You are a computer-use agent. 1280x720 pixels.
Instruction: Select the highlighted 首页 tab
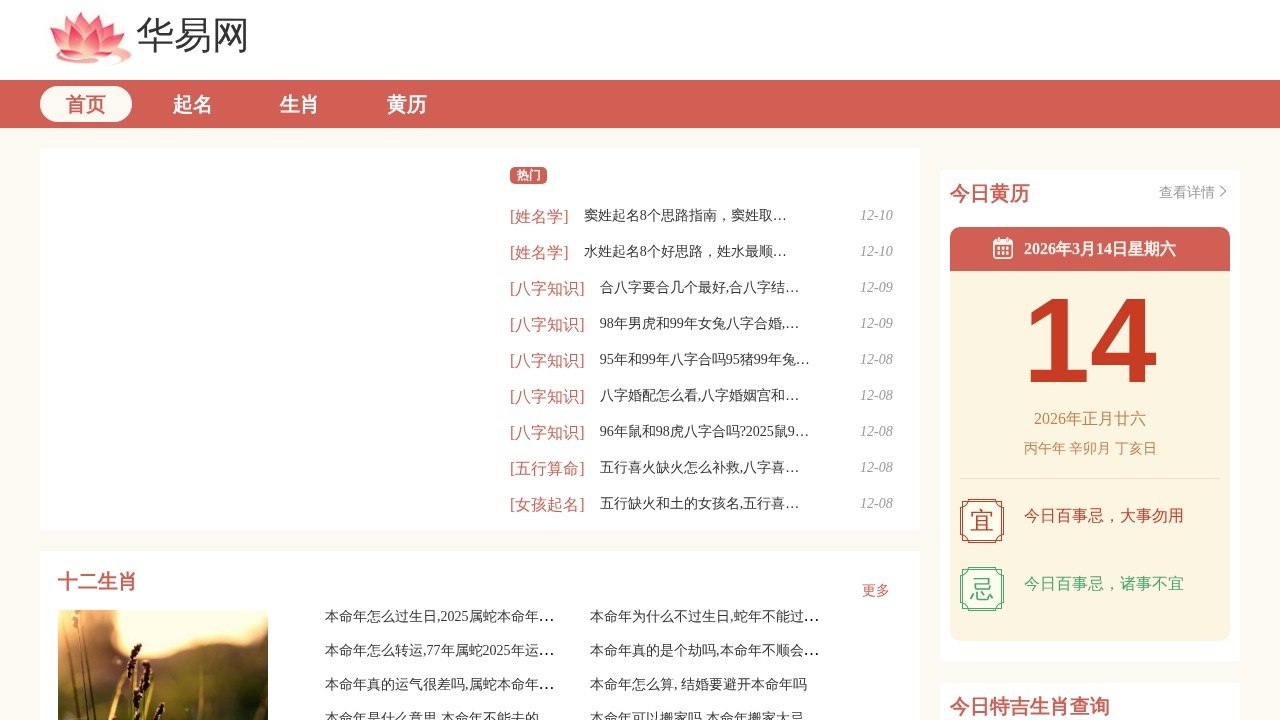(x=85, y=103)
